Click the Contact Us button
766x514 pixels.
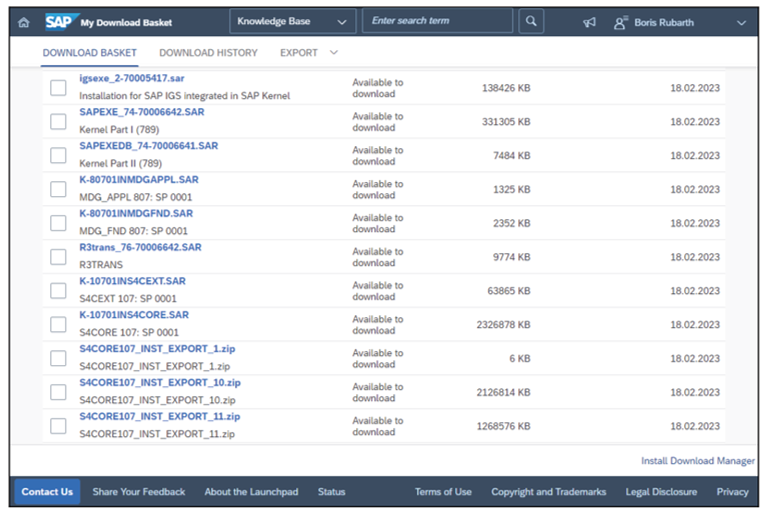[x=47, y=492]
